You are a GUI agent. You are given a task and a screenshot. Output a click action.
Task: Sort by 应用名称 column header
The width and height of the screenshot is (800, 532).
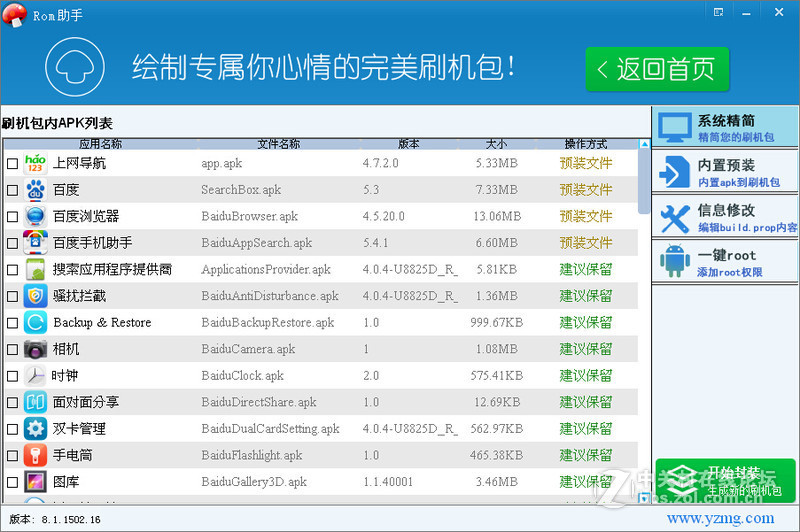pos(101,144)
